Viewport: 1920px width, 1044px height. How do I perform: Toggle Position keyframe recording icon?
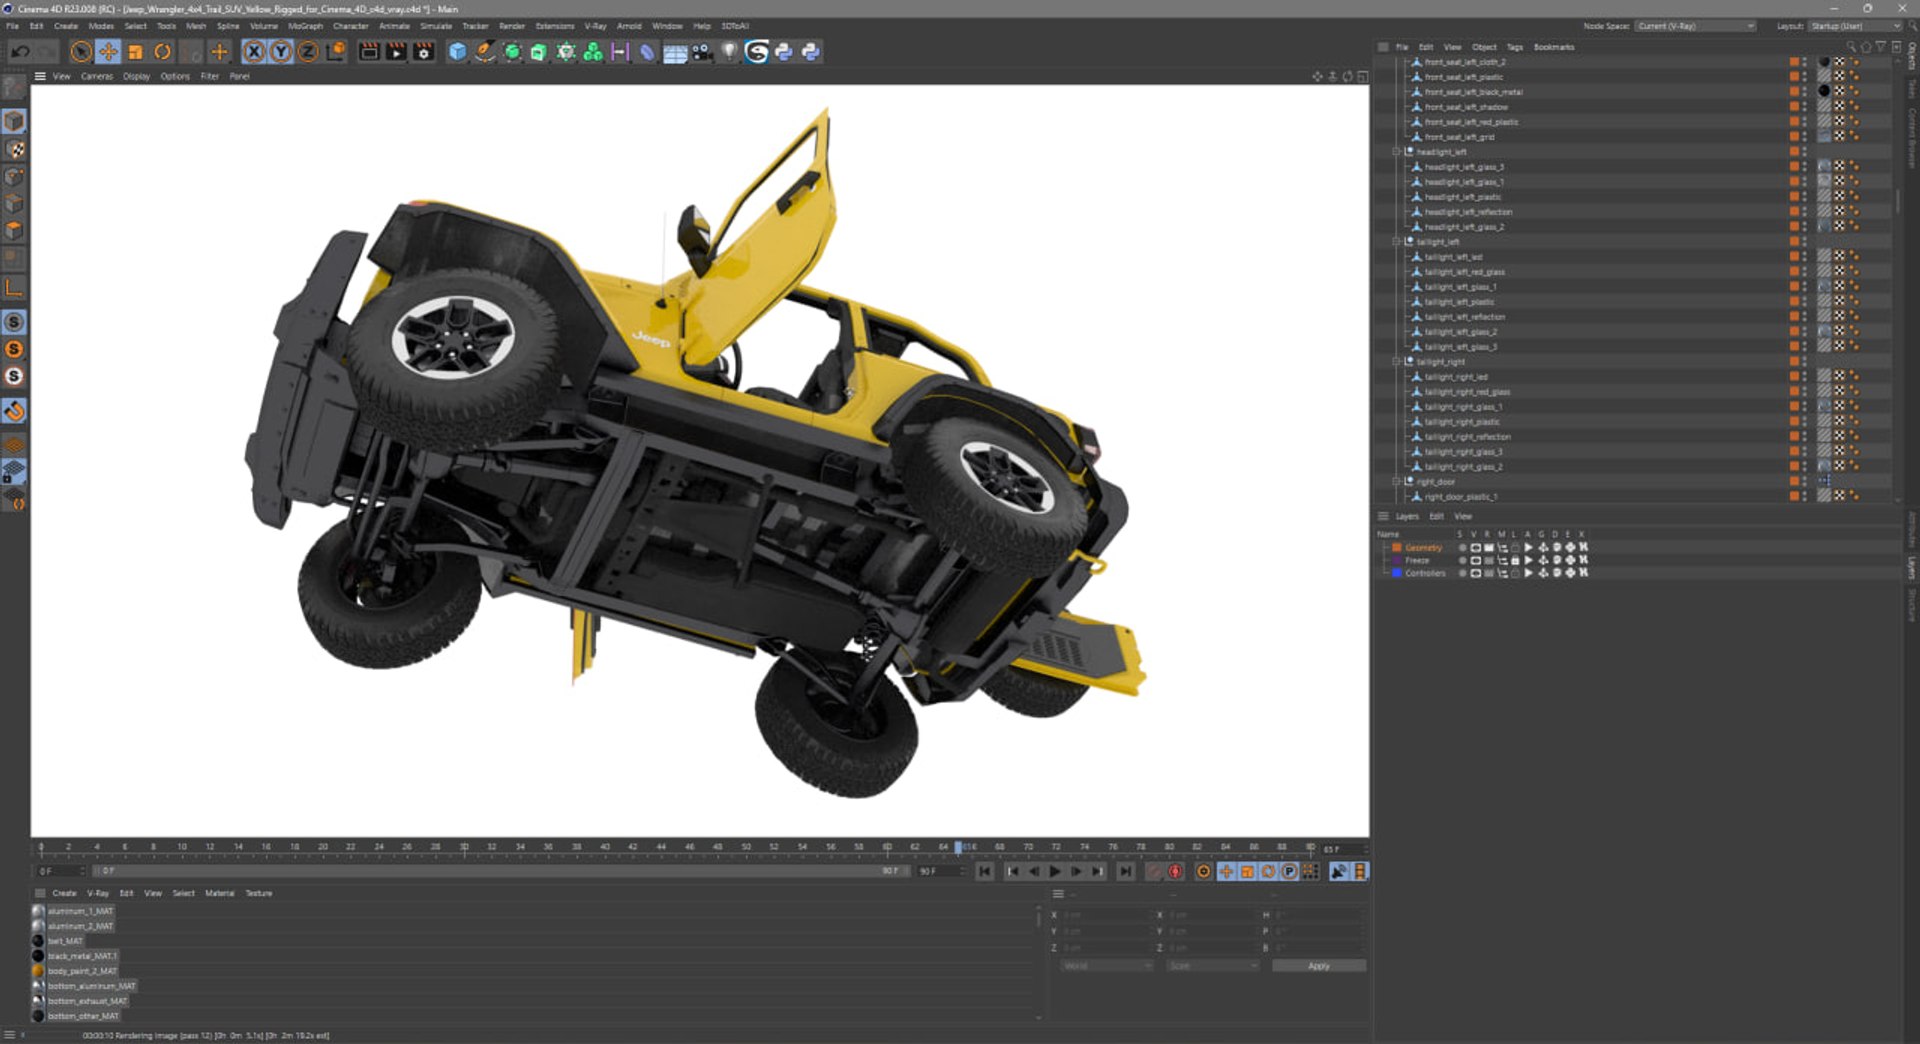1226,872
